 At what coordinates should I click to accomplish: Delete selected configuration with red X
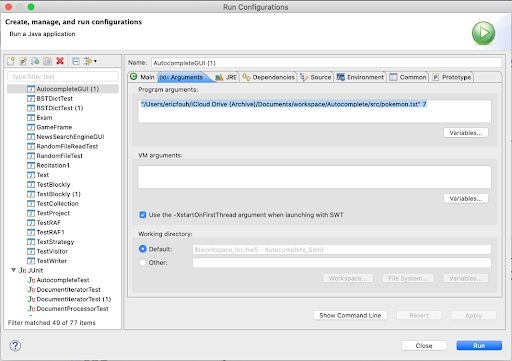[60, 61]
